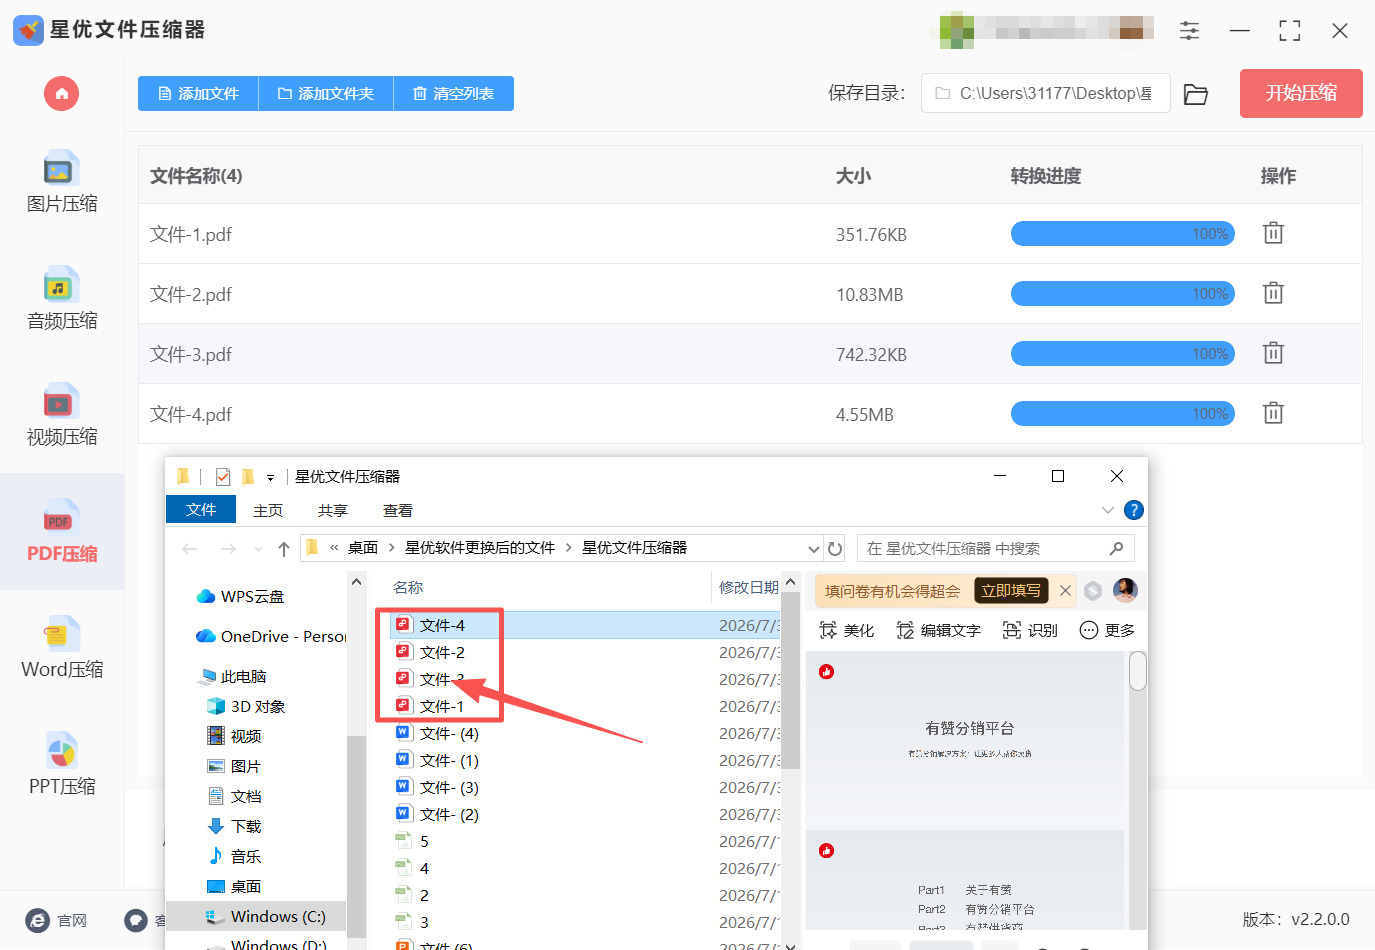
Task: Open 图片压缩 image compression tool
Action: 62,182
